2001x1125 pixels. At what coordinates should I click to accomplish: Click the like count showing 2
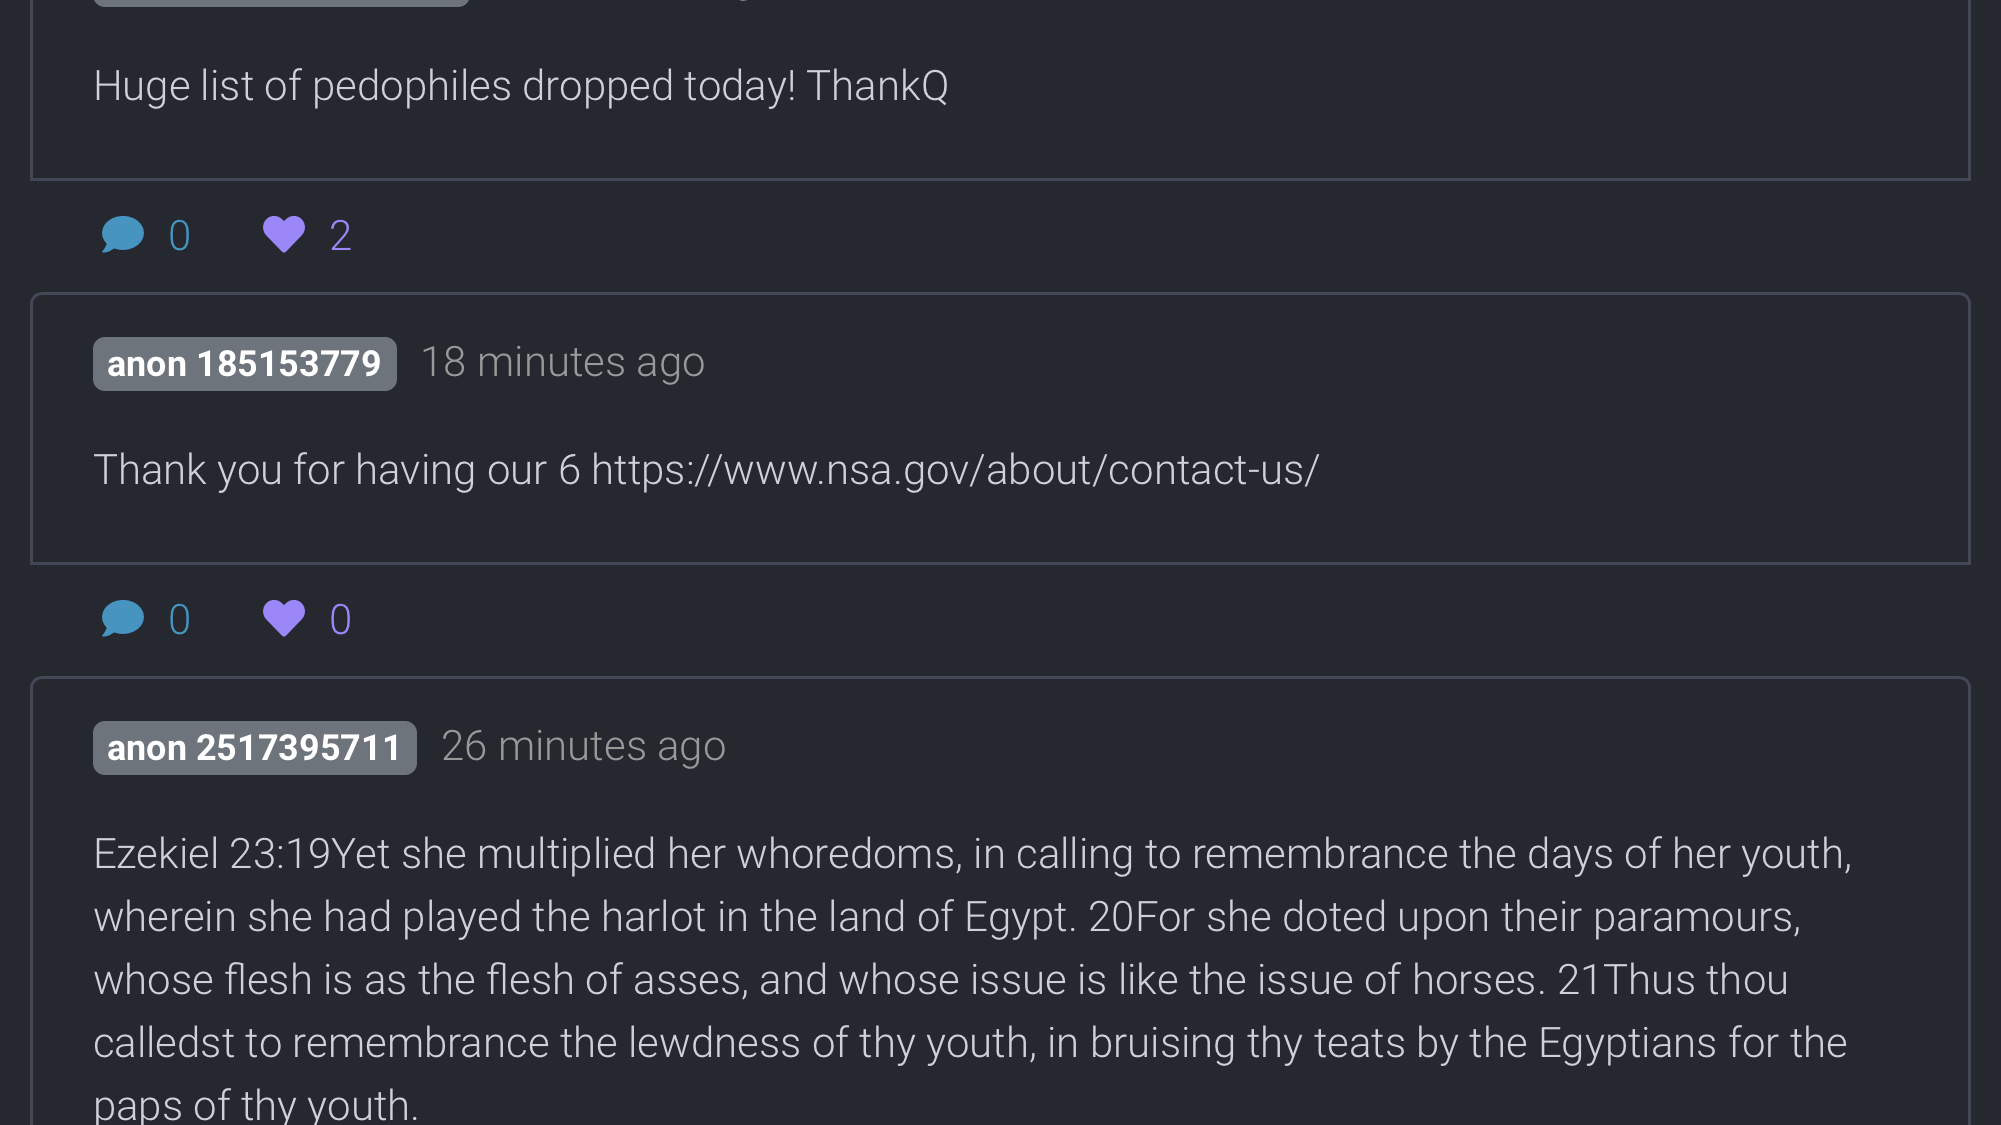(340, 236)
